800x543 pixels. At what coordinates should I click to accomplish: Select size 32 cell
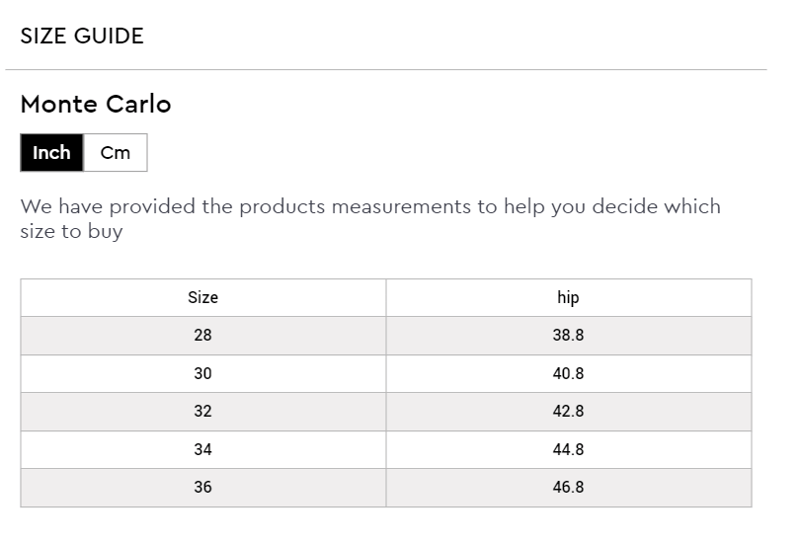[x=203, y=411]
